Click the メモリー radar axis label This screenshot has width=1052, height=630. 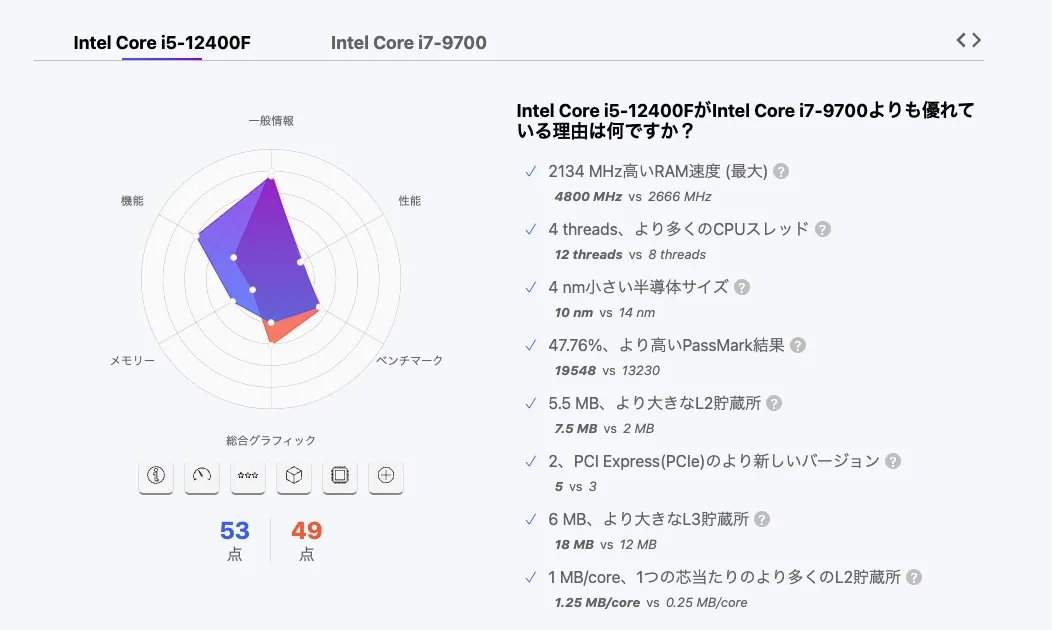(x=132, y=360)
